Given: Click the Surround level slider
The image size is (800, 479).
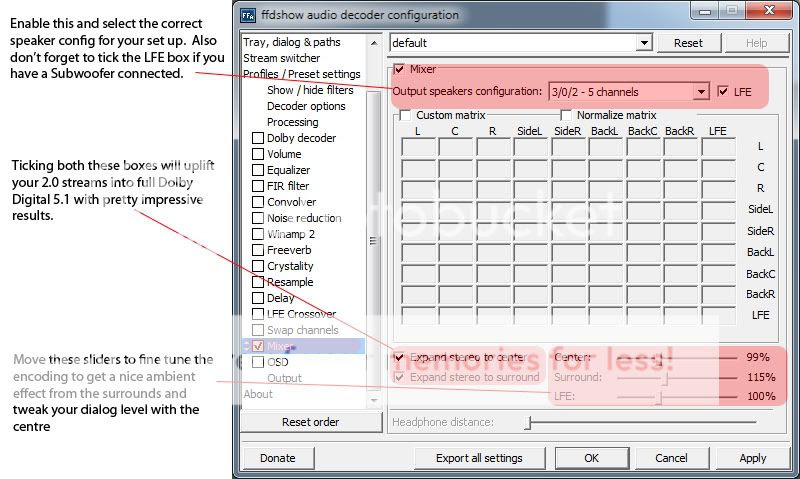Looking at the screenshot, I should 677,378.
